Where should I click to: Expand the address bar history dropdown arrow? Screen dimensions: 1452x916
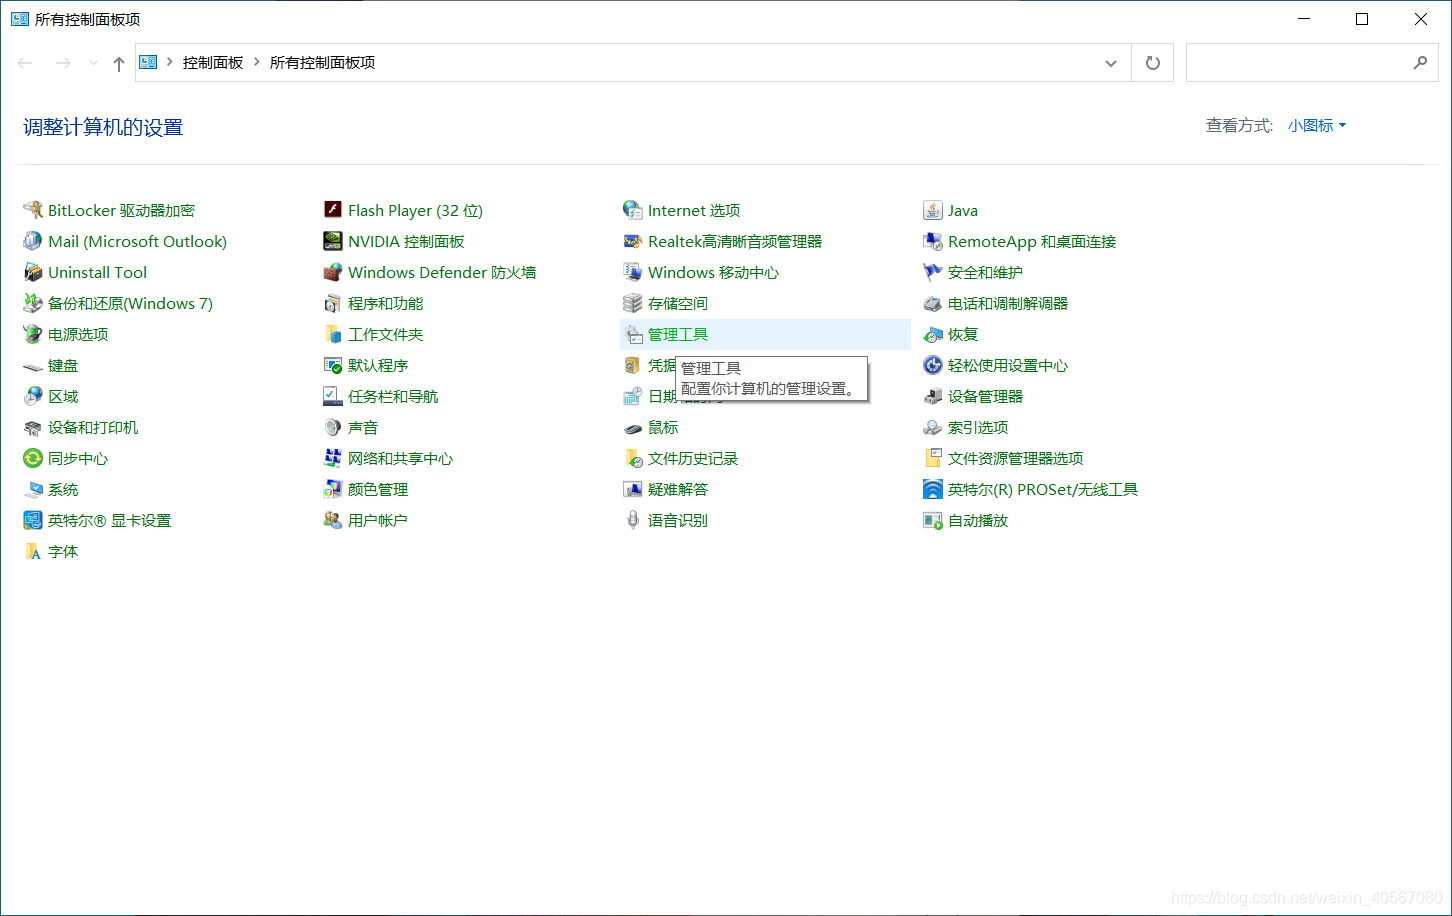(x=1111, y=63)
